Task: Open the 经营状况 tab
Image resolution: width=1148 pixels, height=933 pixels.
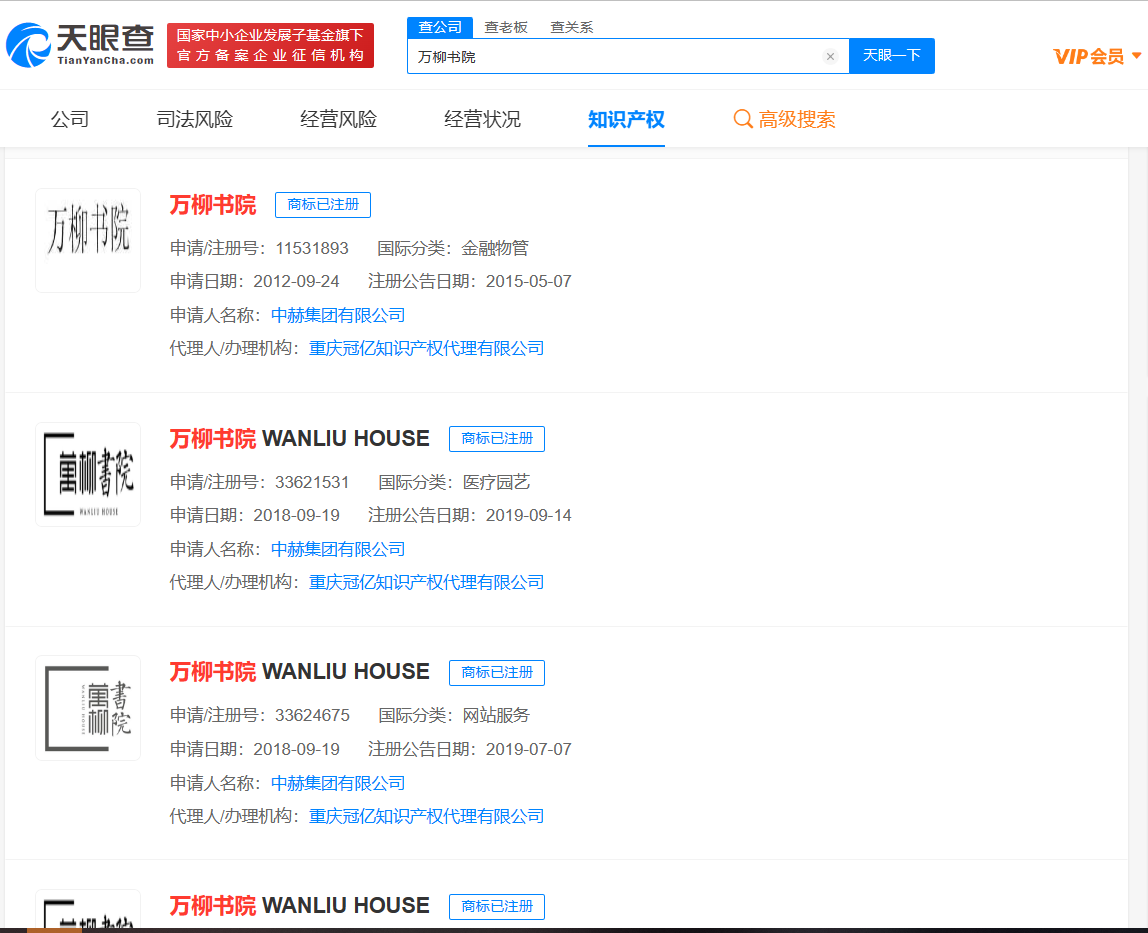Action: pyautogui.click(x=482, y=119)
